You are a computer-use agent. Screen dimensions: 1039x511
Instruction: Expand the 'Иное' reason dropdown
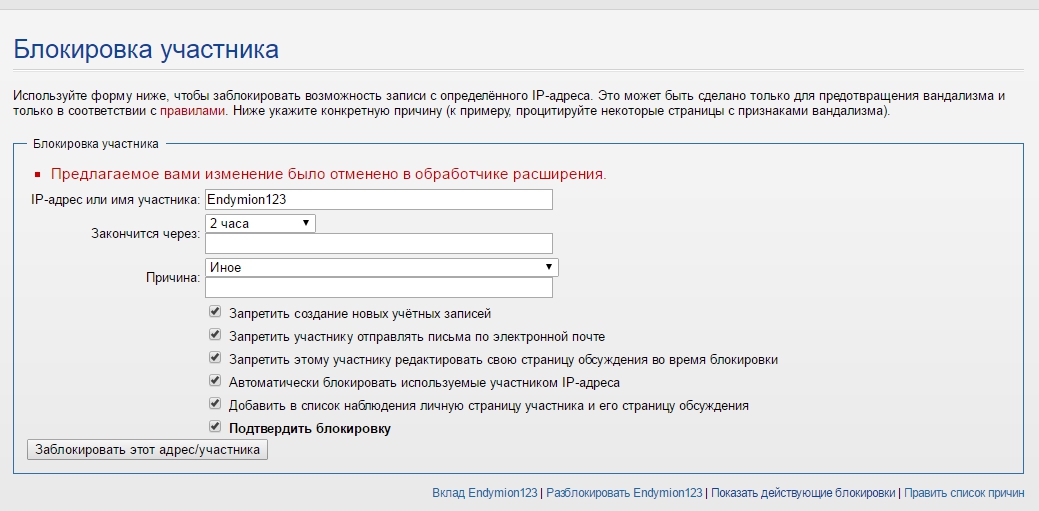382,267
